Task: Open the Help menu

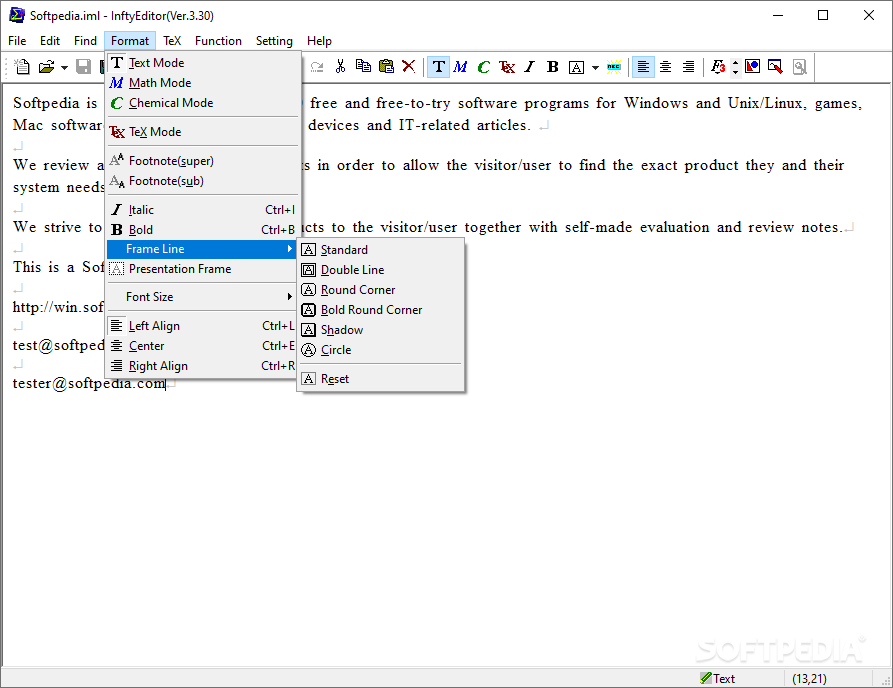Action: point(319,40)
